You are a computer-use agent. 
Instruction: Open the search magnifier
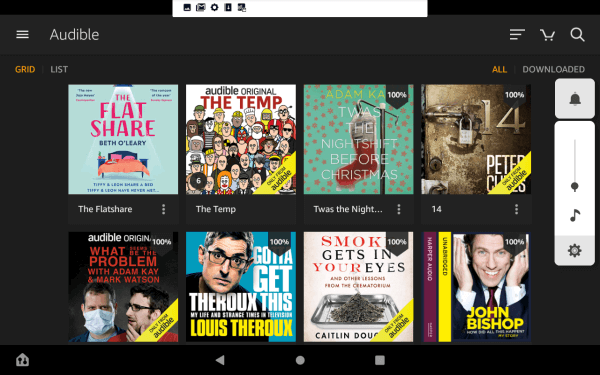coord(577,35)
